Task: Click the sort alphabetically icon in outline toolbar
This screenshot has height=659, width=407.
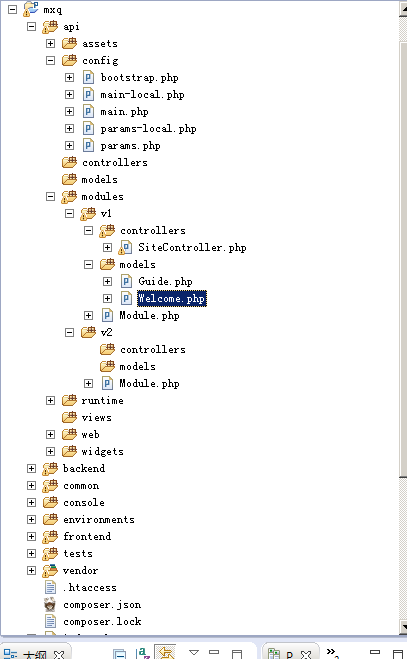Action: (143, 653)
